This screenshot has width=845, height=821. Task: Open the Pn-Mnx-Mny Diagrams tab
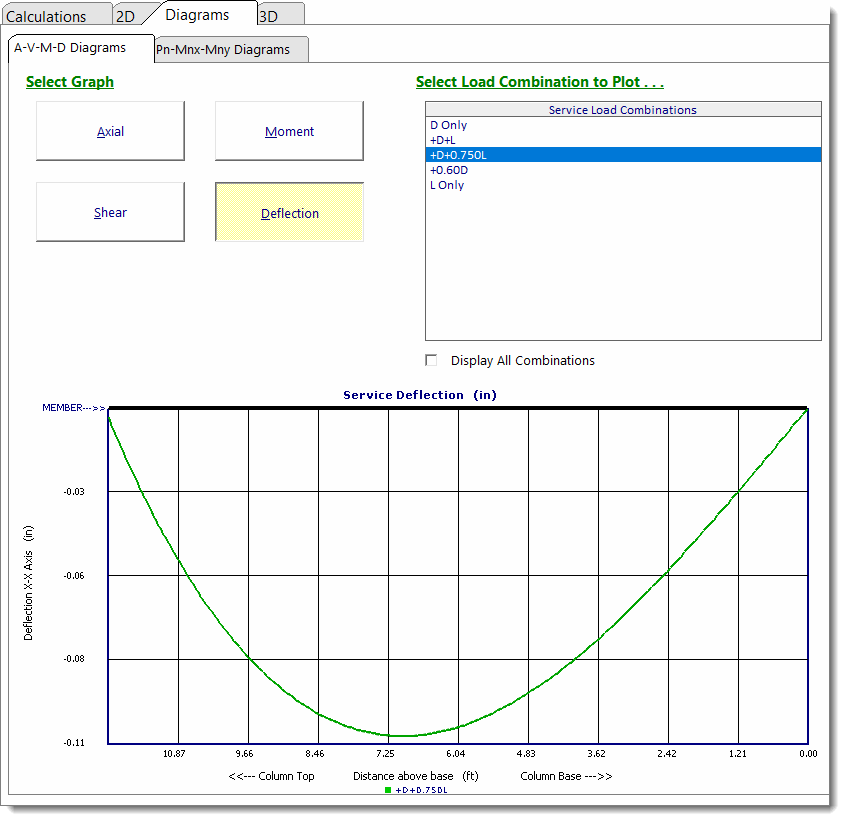pyautogui.click(x=231, y=48)
